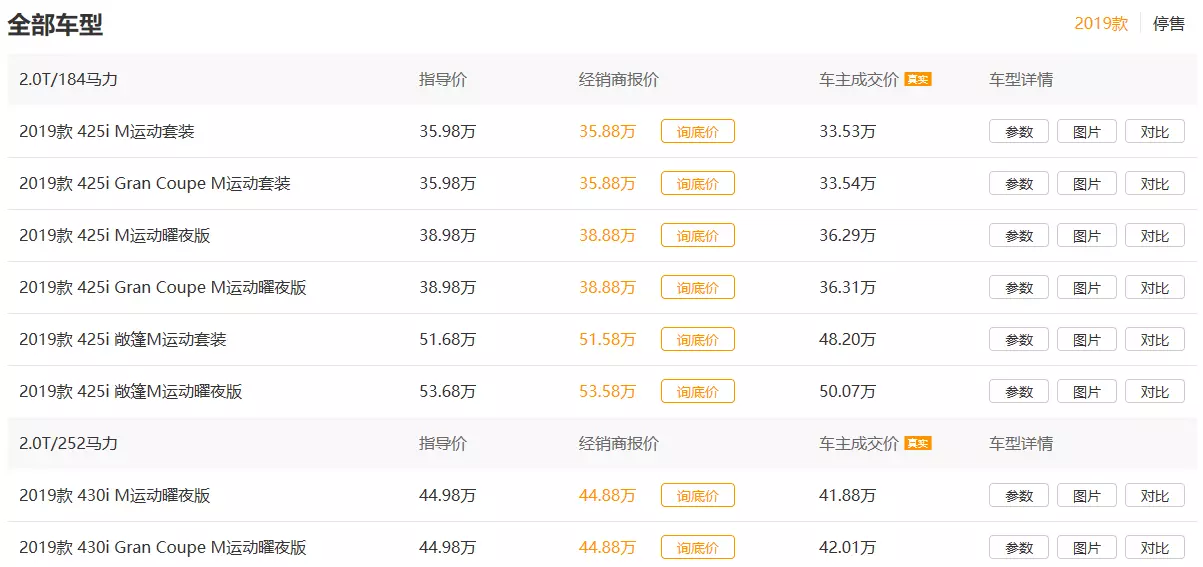The height and width of the screenshot is (567, 1203).
Task: Open 参数 for 430i M运动曜夜版
Action: (x=1019, y=496)
